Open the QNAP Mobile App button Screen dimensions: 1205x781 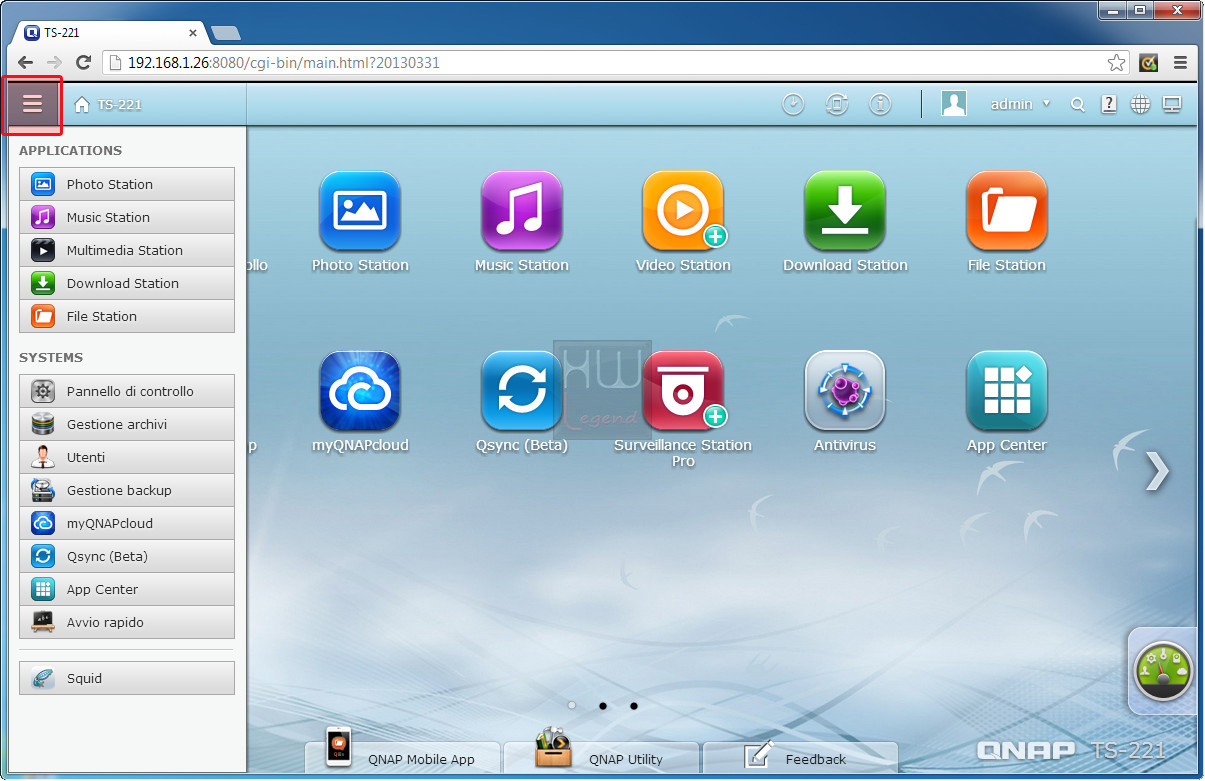[402, 756]
